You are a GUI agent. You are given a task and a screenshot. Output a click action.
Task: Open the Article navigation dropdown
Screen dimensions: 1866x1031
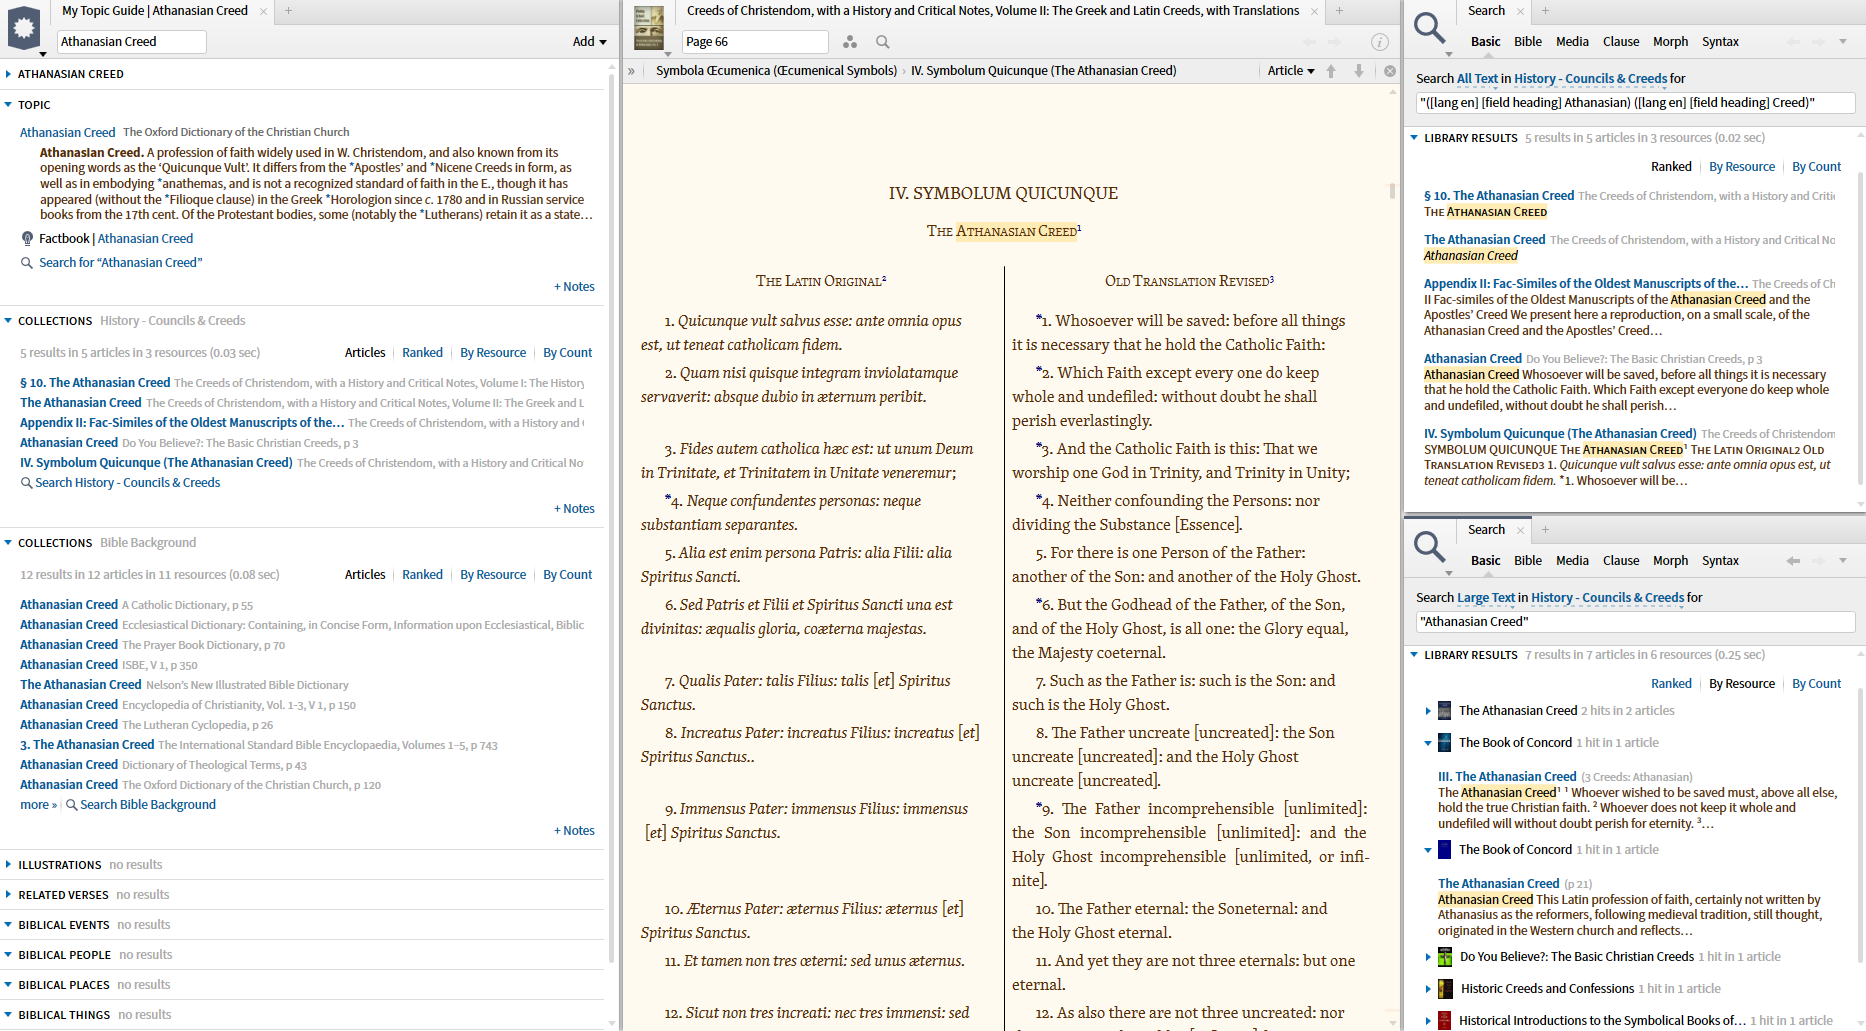point(1291,71)
